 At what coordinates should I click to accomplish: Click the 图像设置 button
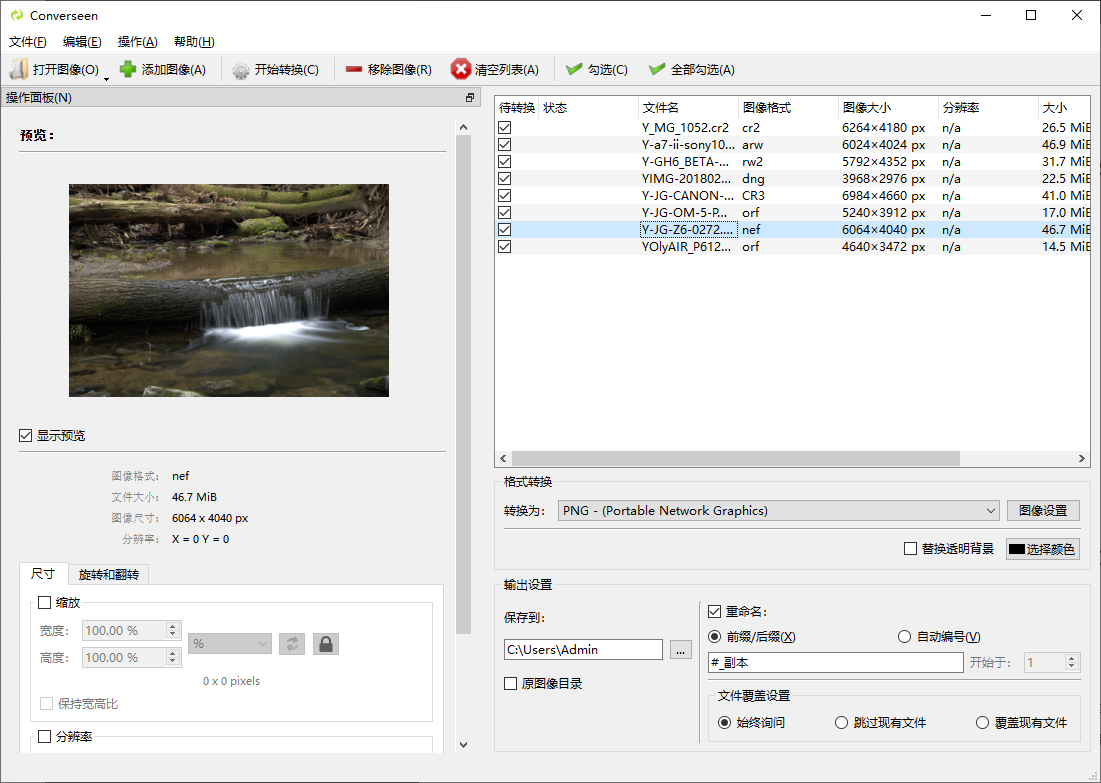click(1043, 511)
